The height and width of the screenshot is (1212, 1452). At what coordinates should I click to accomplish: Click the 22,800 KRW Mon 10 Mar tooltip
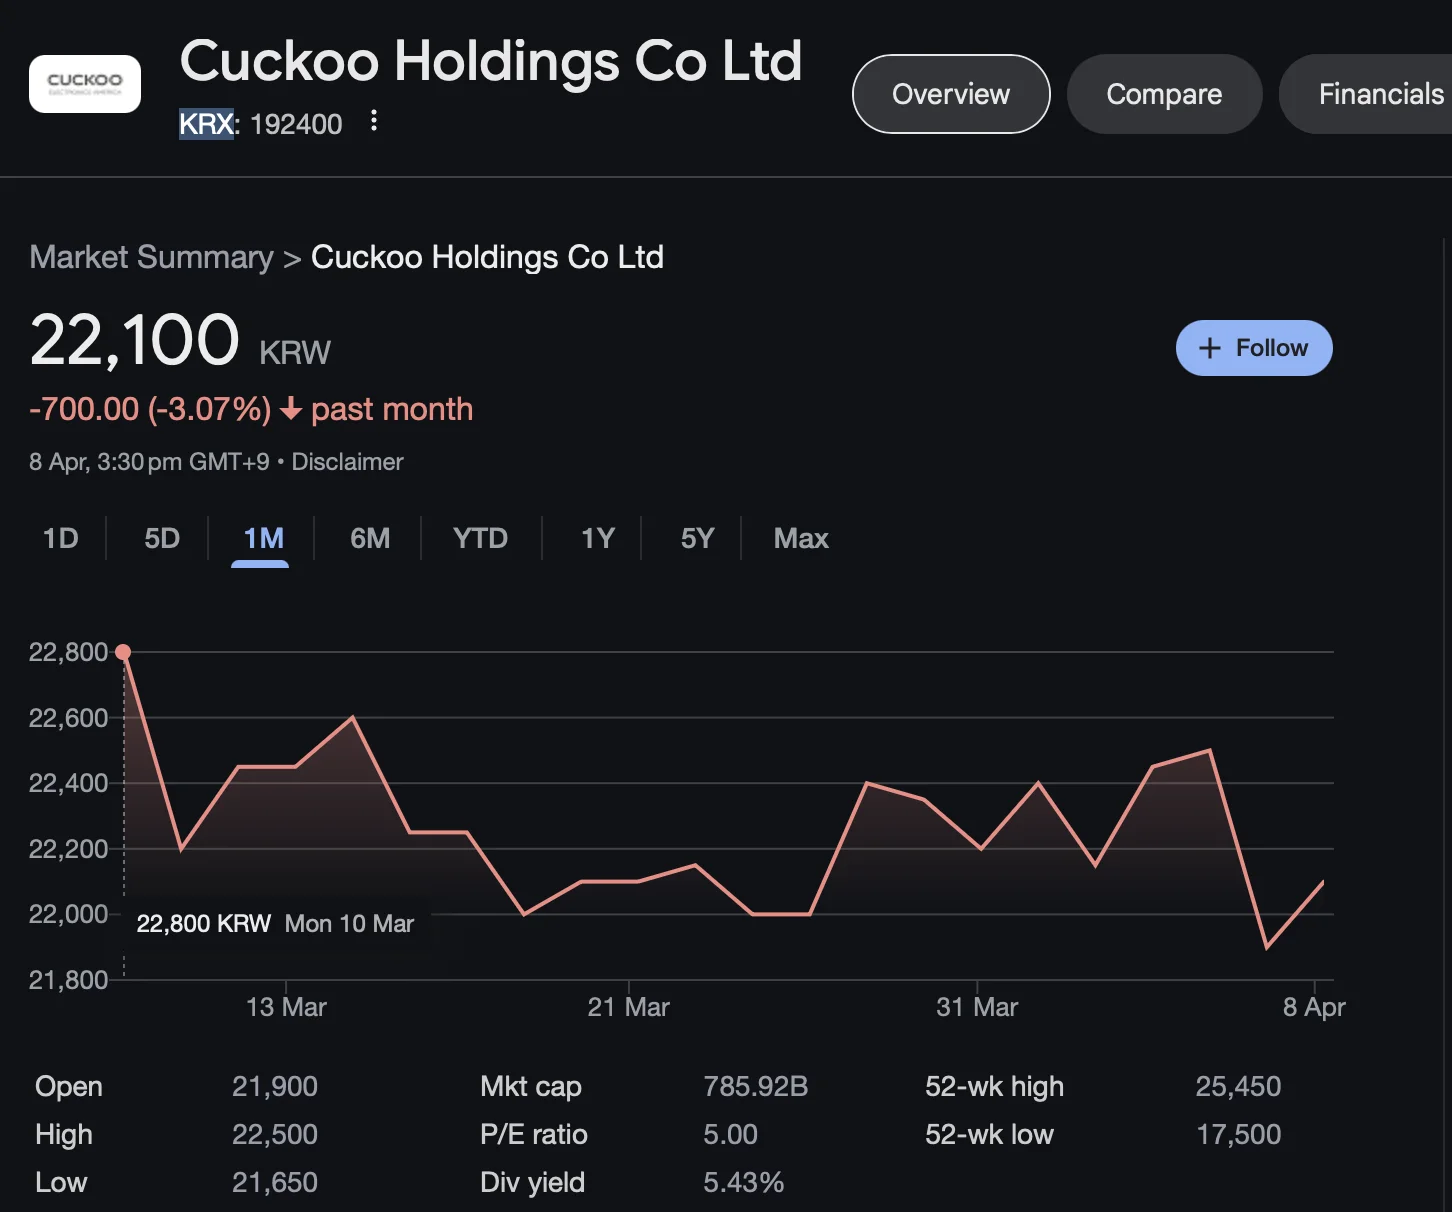point(275,924)
